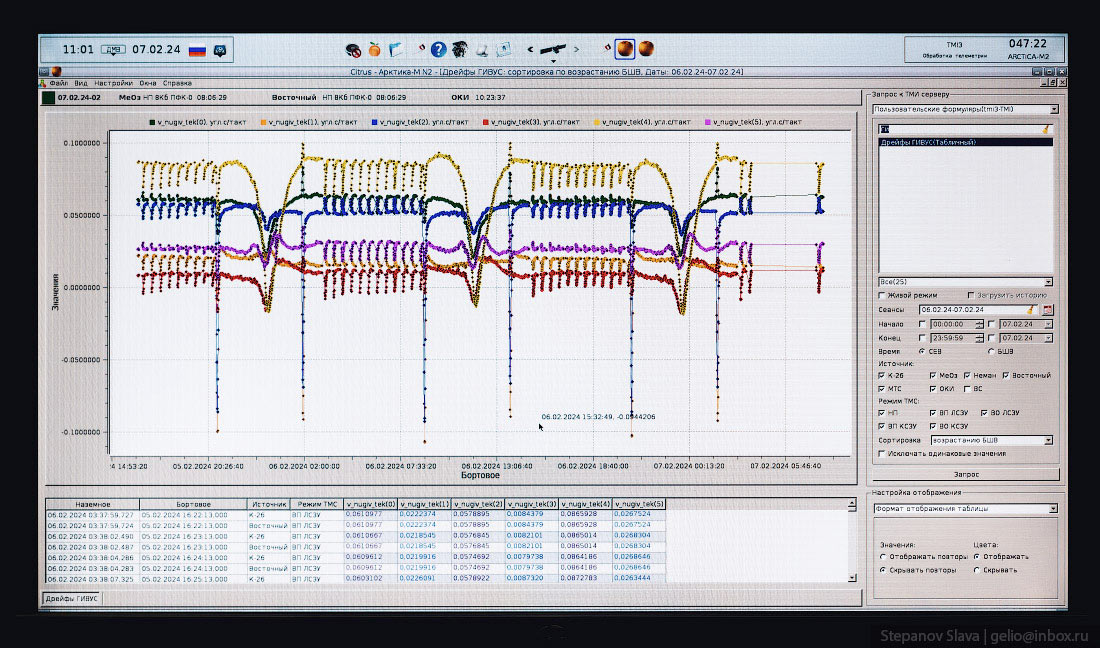The width and height of the screenshot is (1100, 648).
Task: Expand the Сортировка dropdown
Action: pos(1048,439)
